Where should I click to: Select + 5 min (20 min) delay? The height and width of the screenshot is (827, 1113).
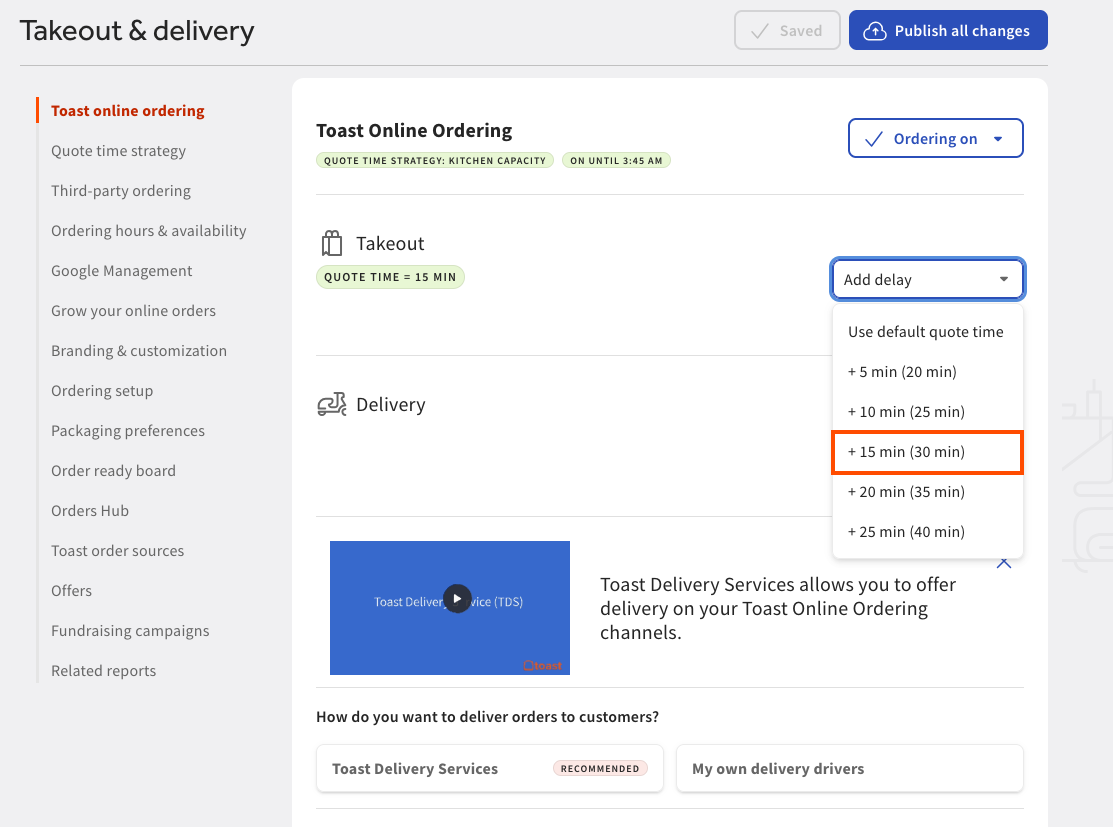(x=927, y=371)
